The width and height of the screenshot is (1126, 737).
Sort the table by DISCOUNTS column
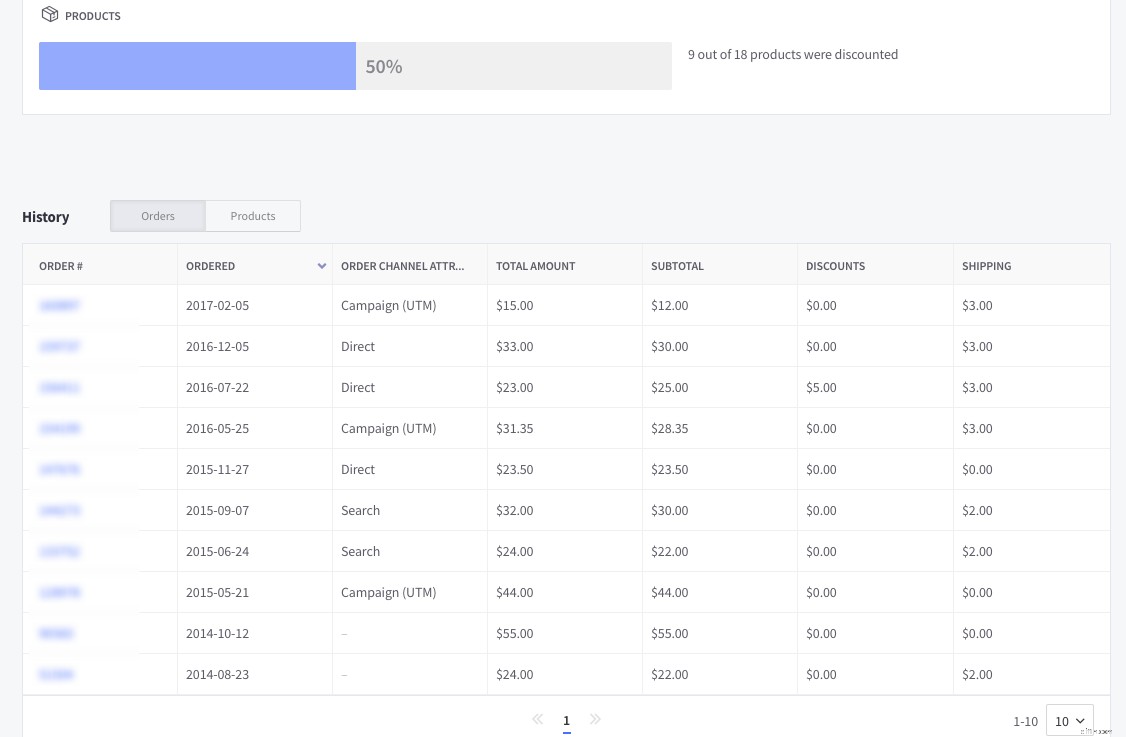coord(835,266)
